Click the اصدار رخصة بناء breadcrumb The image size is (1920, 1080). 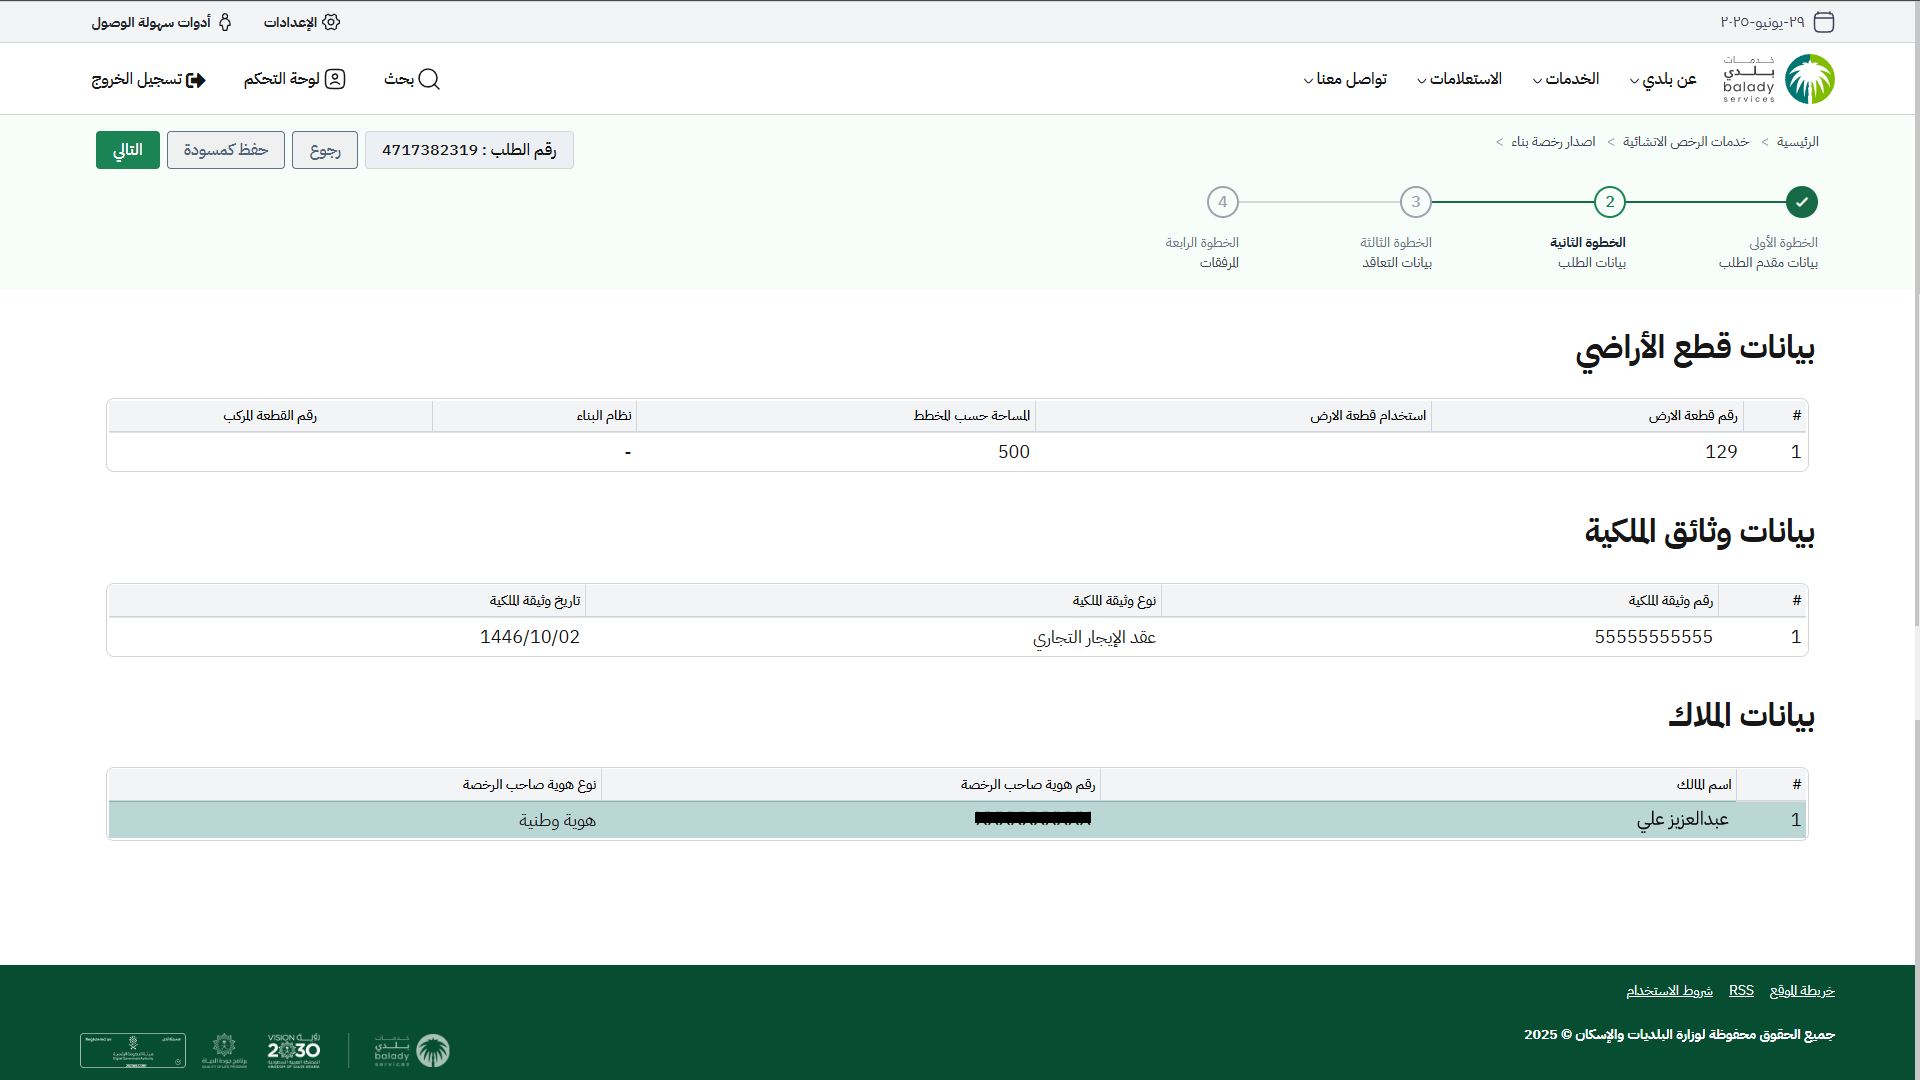pyautogui.click(x=1552, y=142)
